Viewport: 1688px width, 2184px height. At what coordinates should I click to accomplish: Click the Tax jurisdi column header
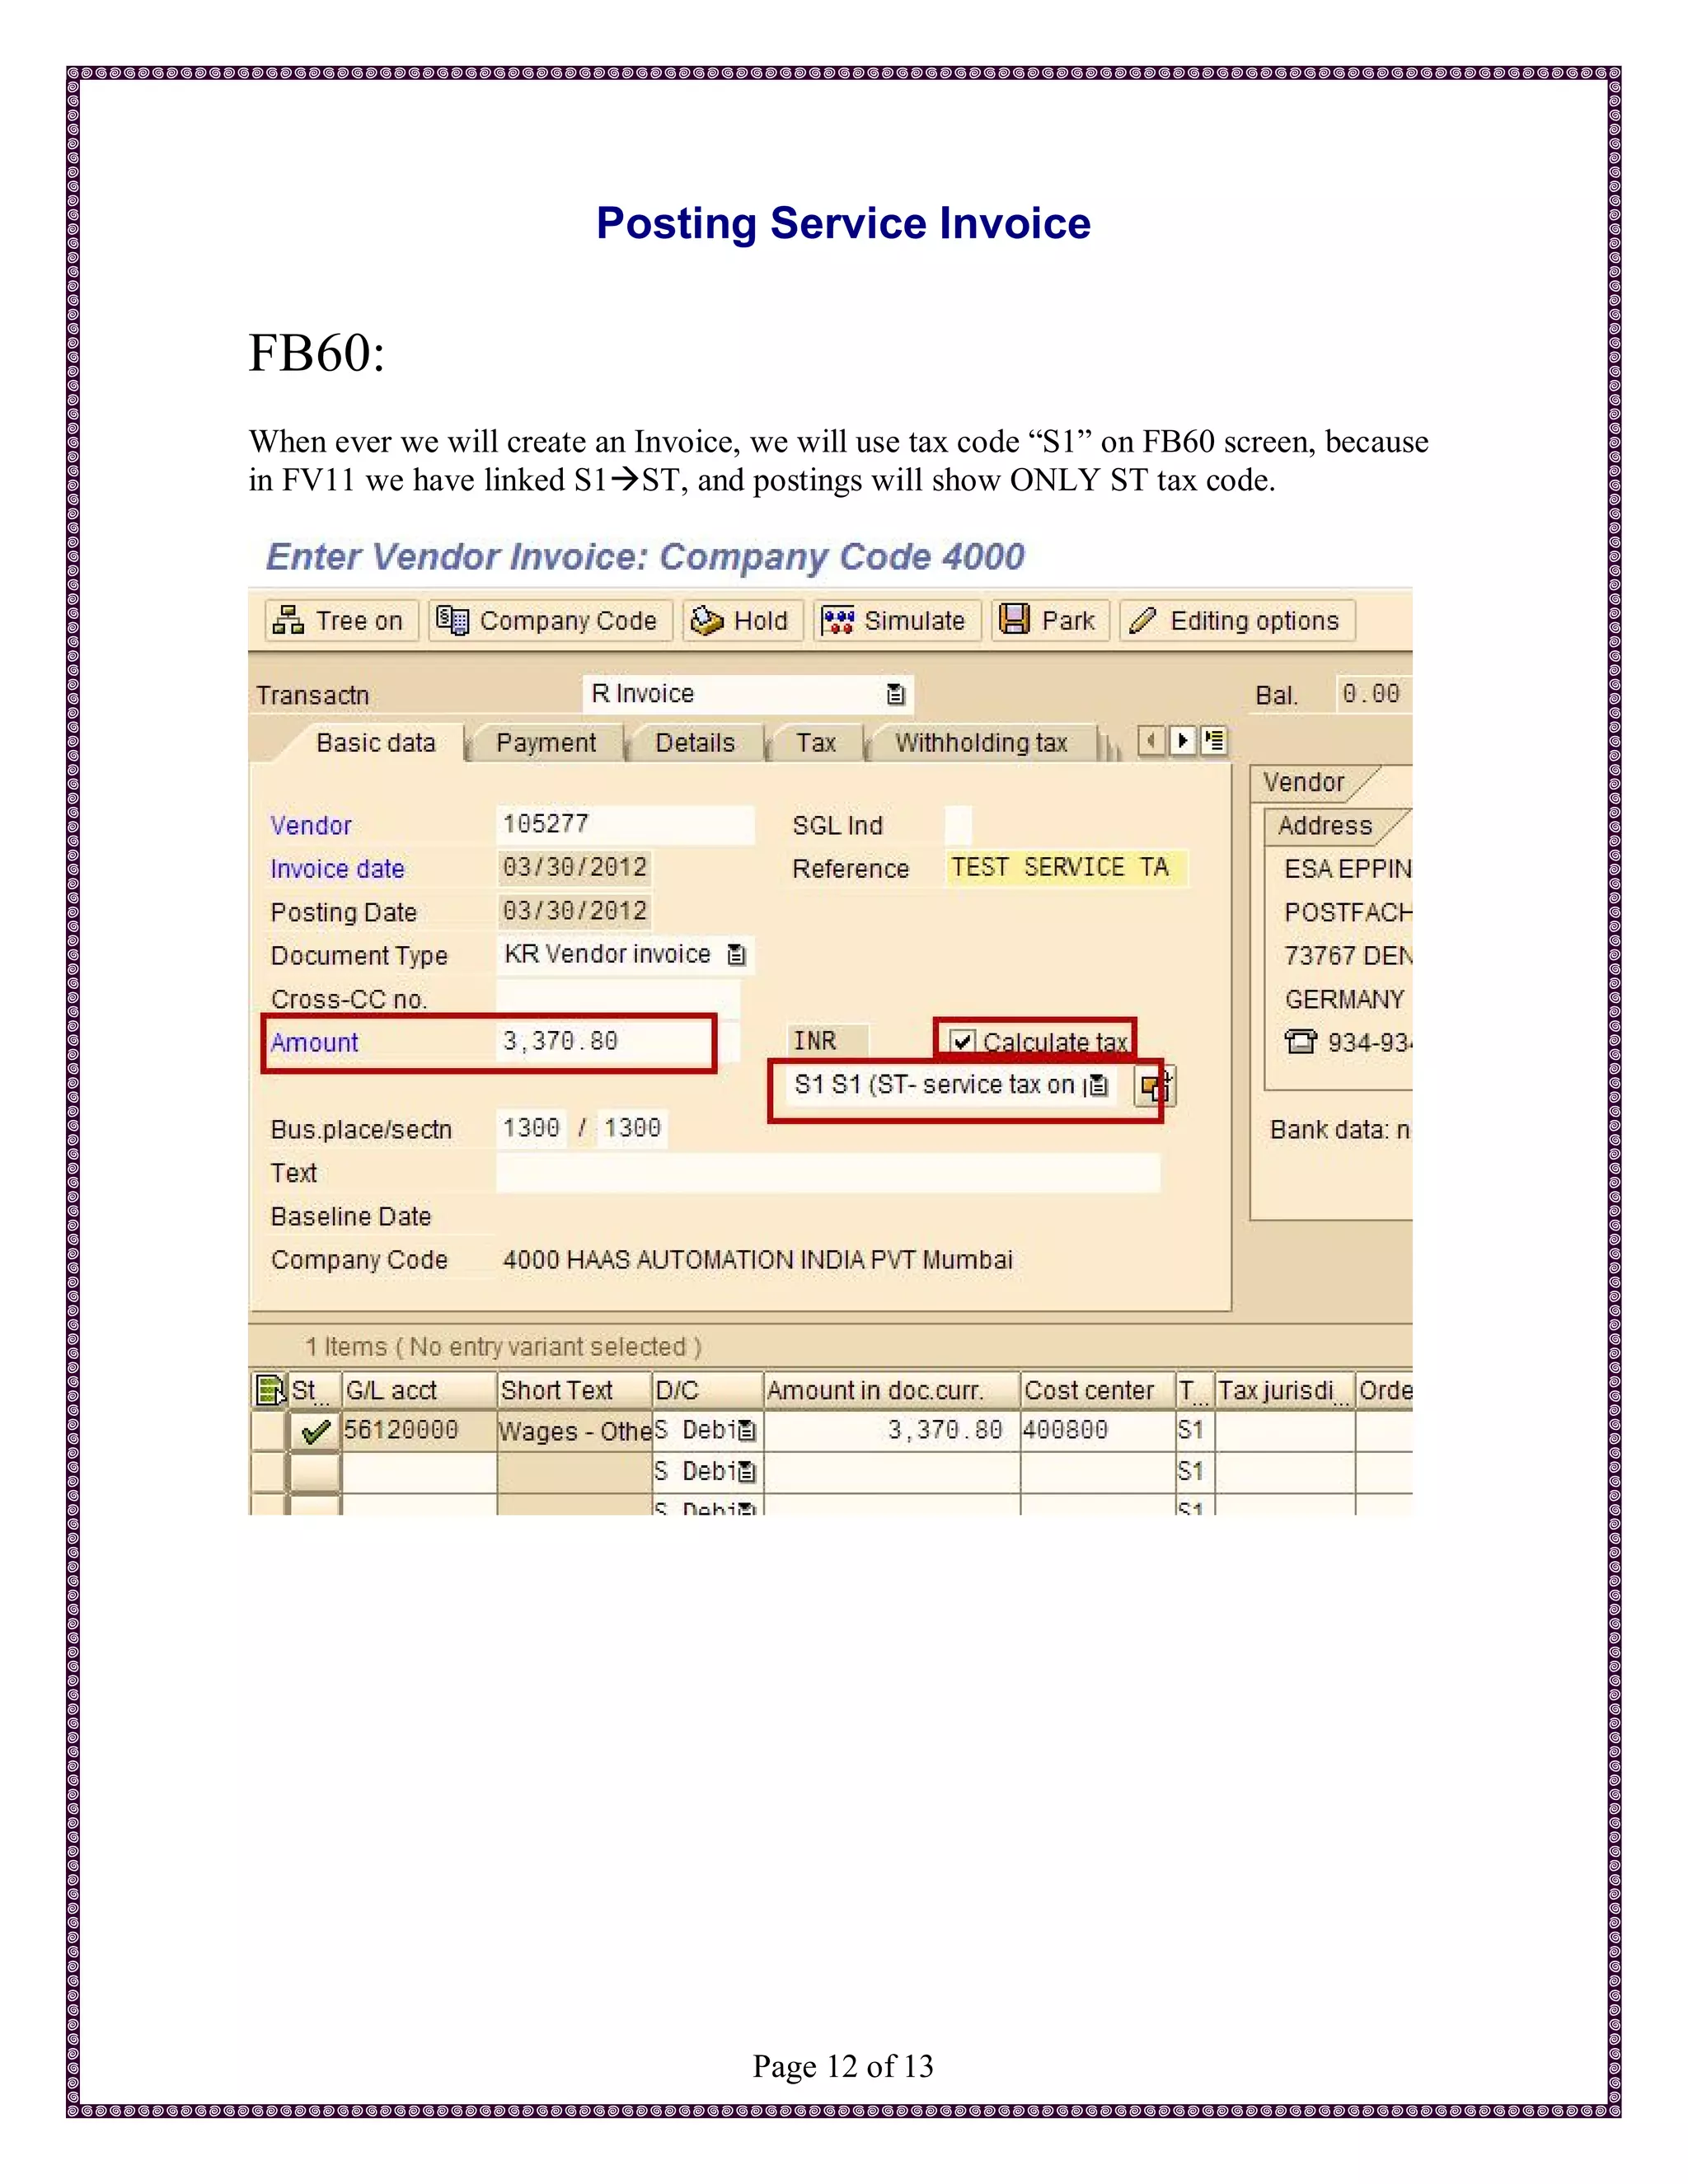1285,1390
